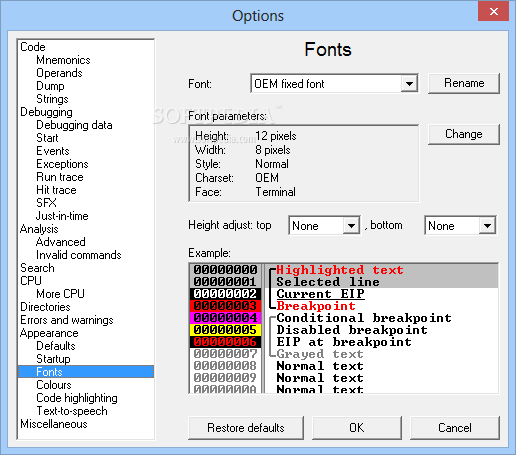The height and width of the screenshot is (455, 516).
Task: Confirm with the OK button
Action: [357, 428]
